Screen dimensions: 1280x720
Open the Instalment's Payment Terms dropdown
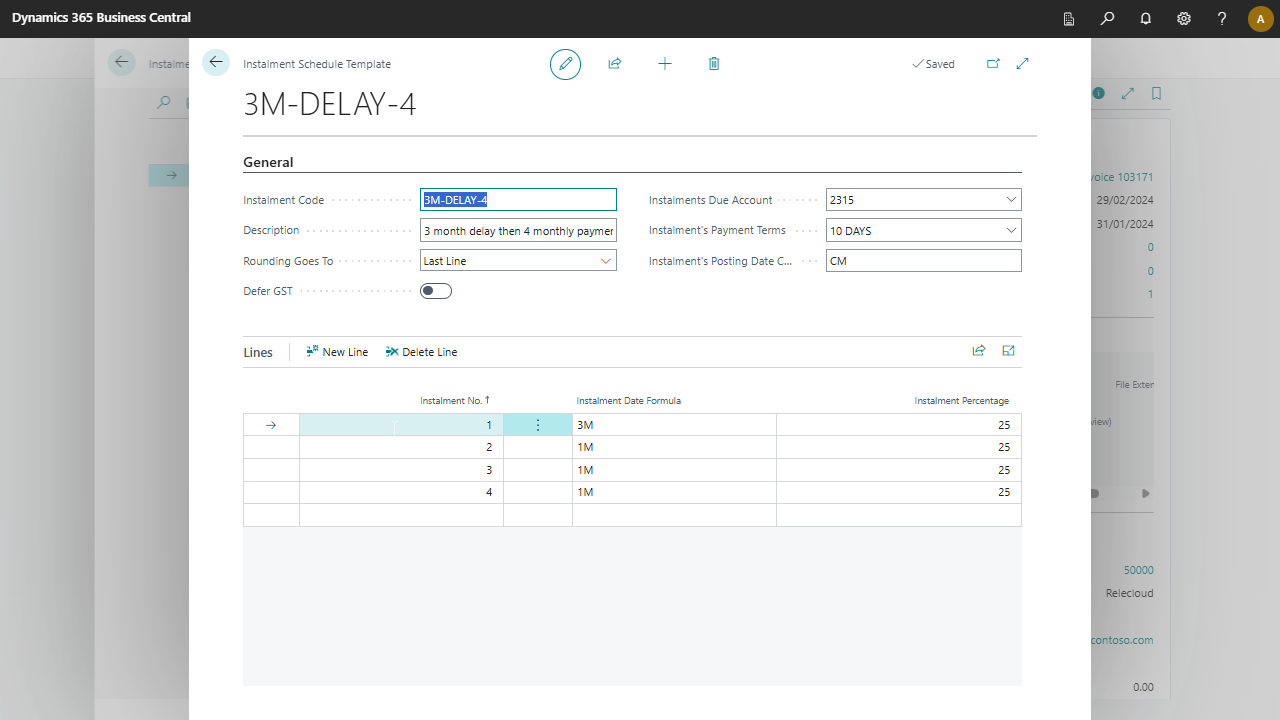coord(1010,230)
